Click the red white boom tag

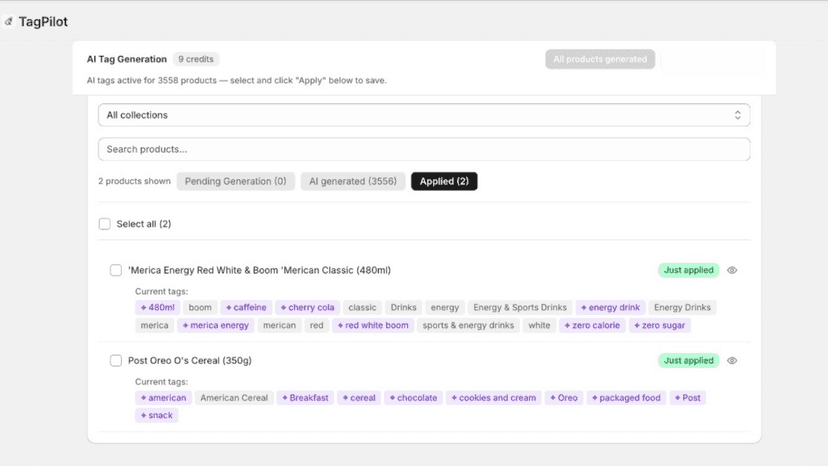[x=373, y=325]
